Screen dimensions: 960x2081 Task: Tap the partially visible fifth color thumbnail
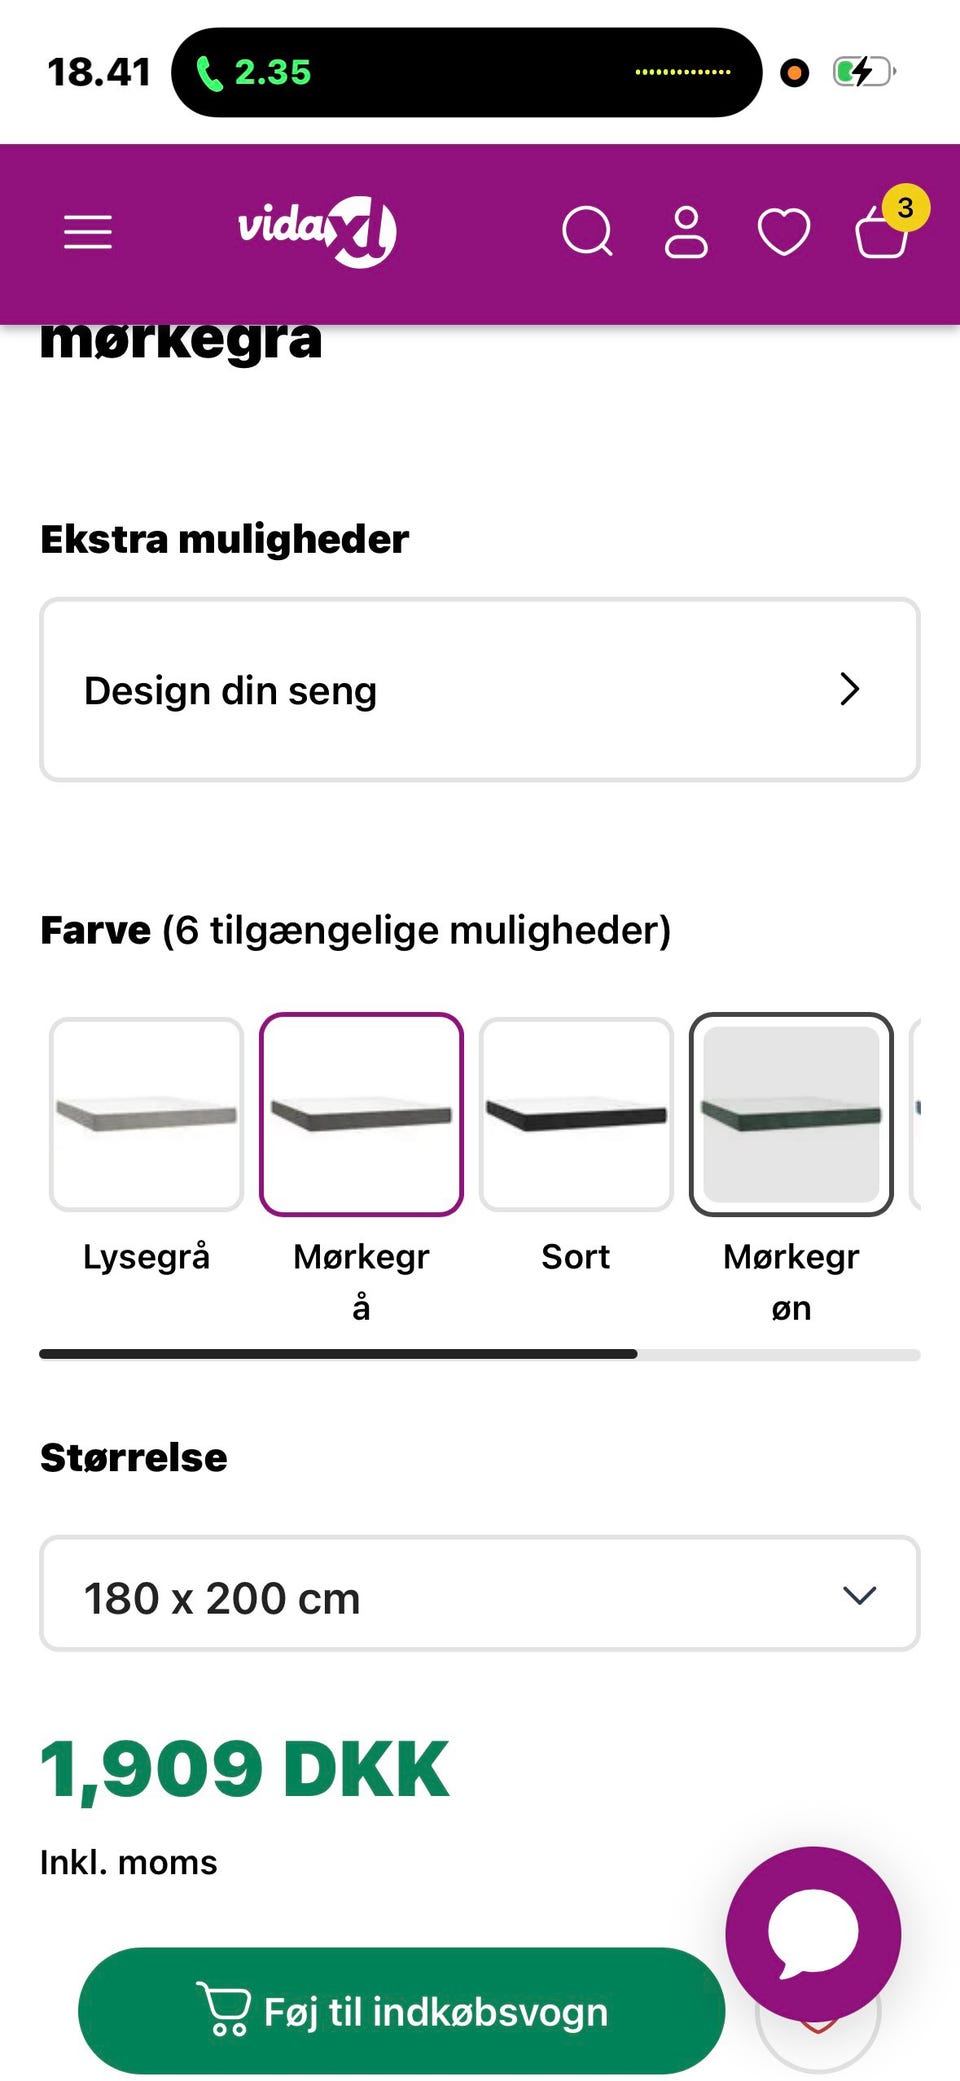(915, 1112)
